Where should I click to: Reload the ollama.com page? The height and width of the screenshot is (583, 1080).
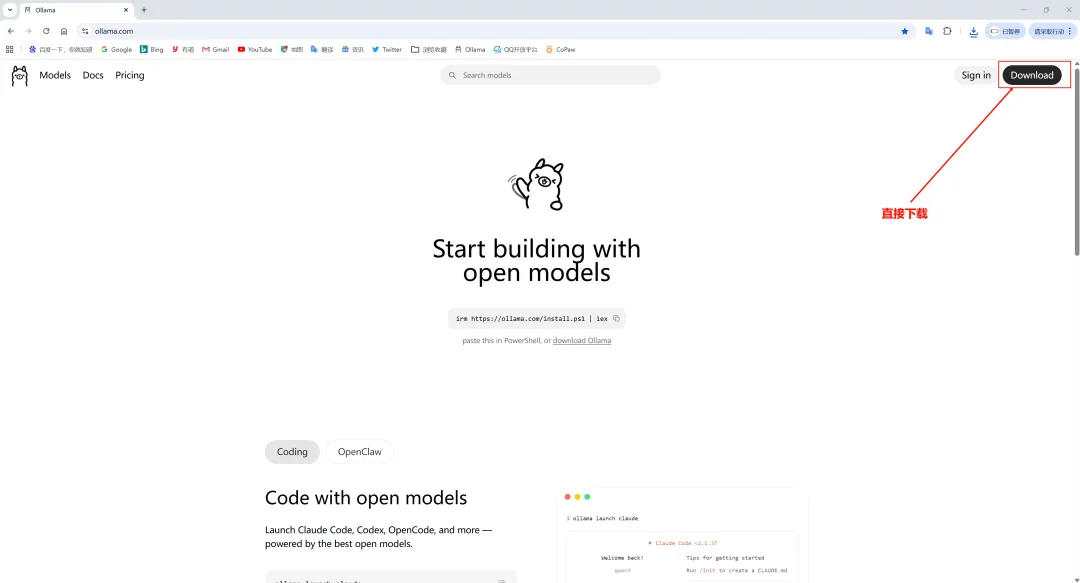pos(46,31)
